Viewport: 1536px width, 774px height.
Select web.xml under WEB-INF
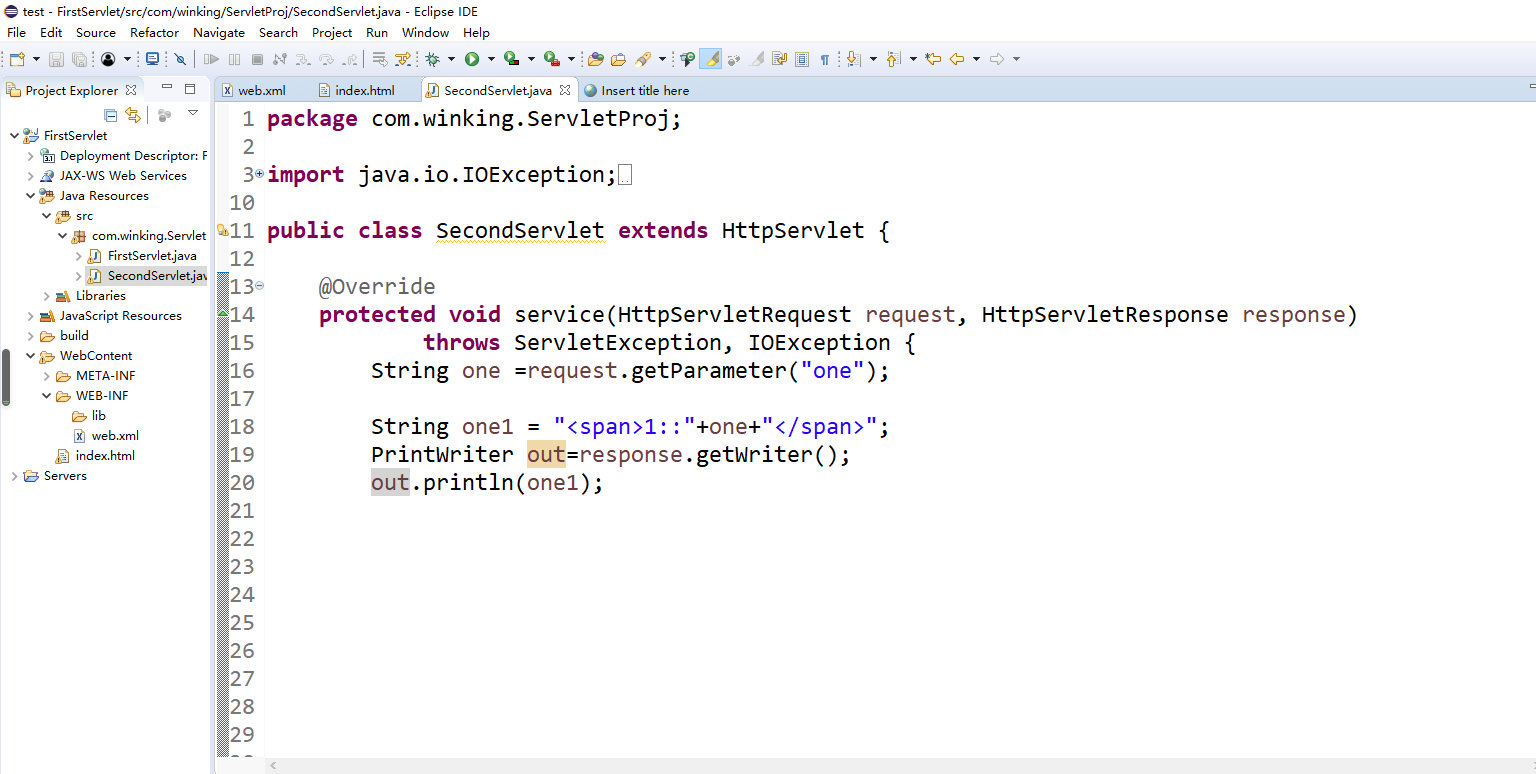click(115, 436)
